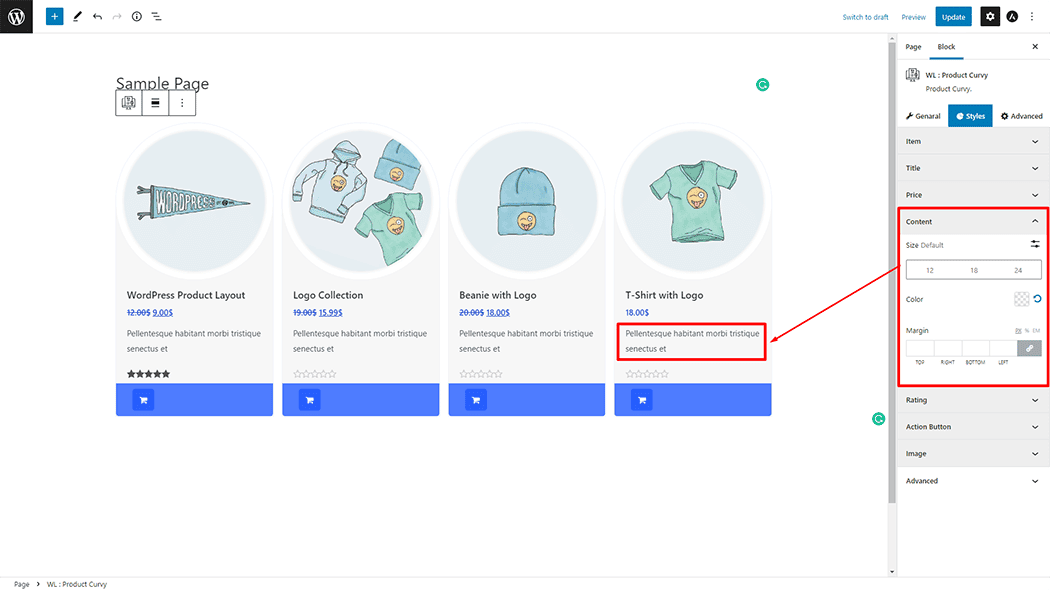The image size is (1050, 590).
Task: Click the block toolbar options dots
Action: coord(182,103)
